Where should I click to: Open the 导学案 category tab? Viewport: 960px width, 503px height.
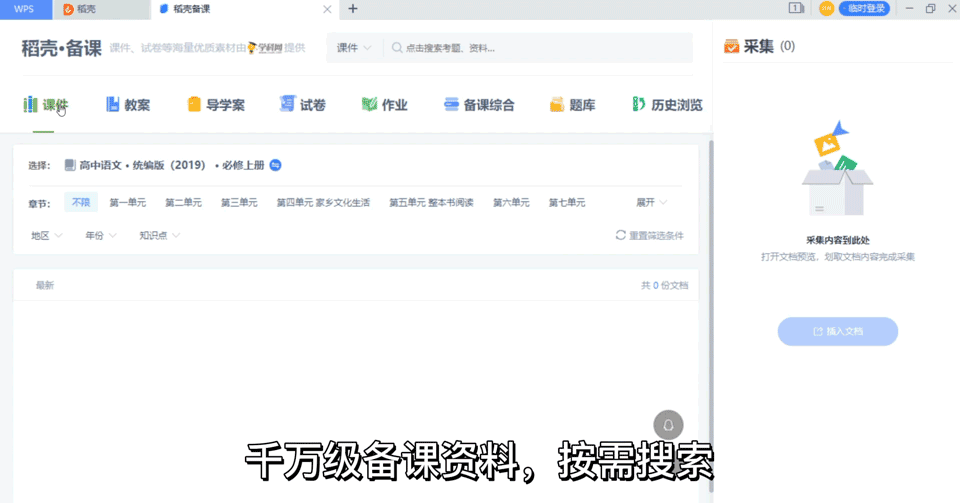tap(216, 105)
